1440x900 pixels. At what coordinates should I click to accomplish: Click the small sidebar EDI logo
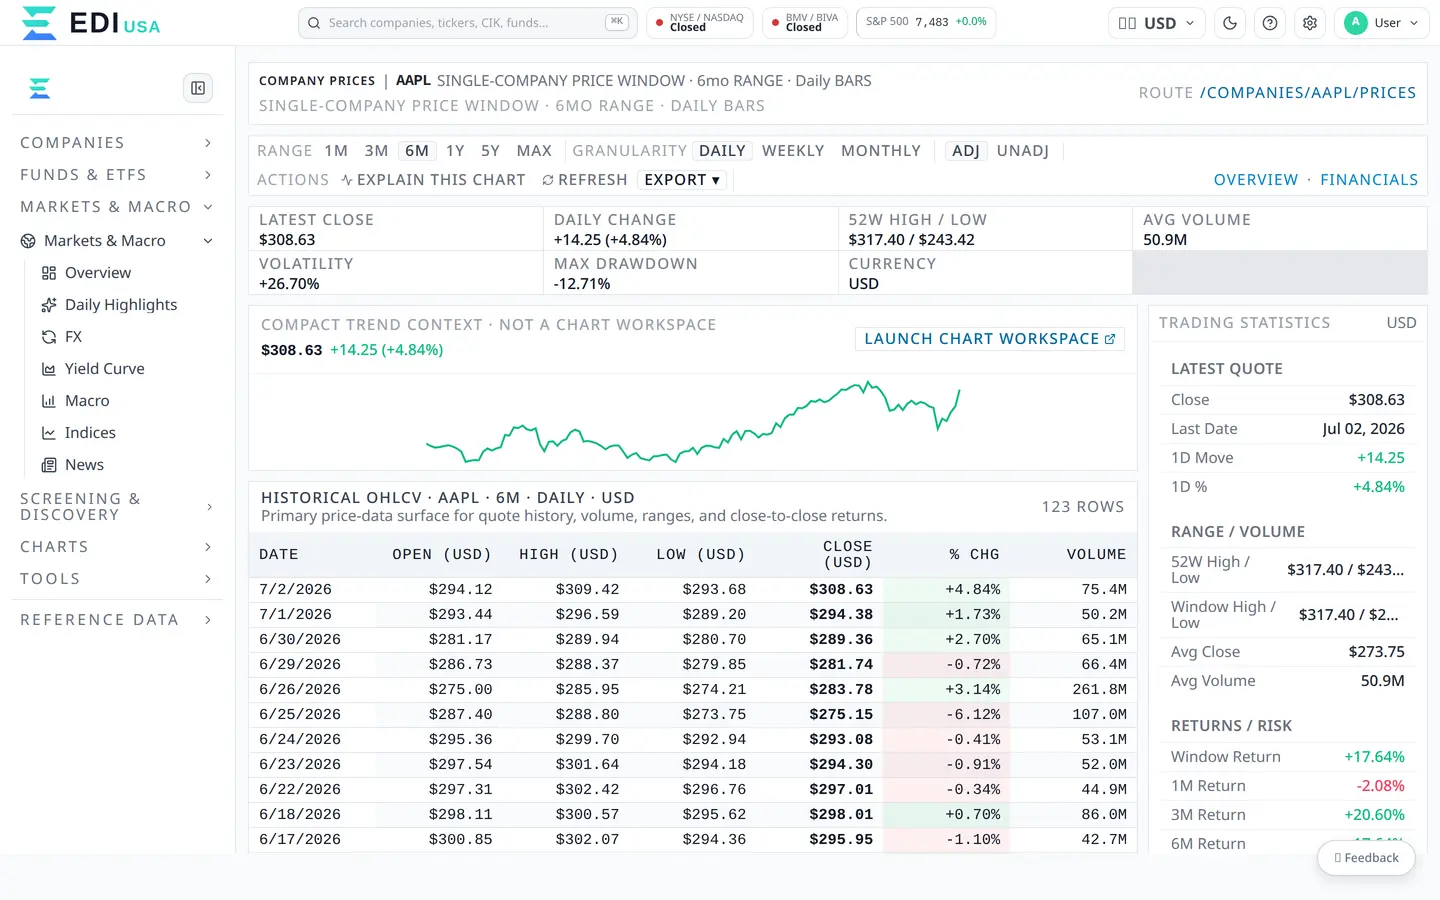click(x=40, y=88)
